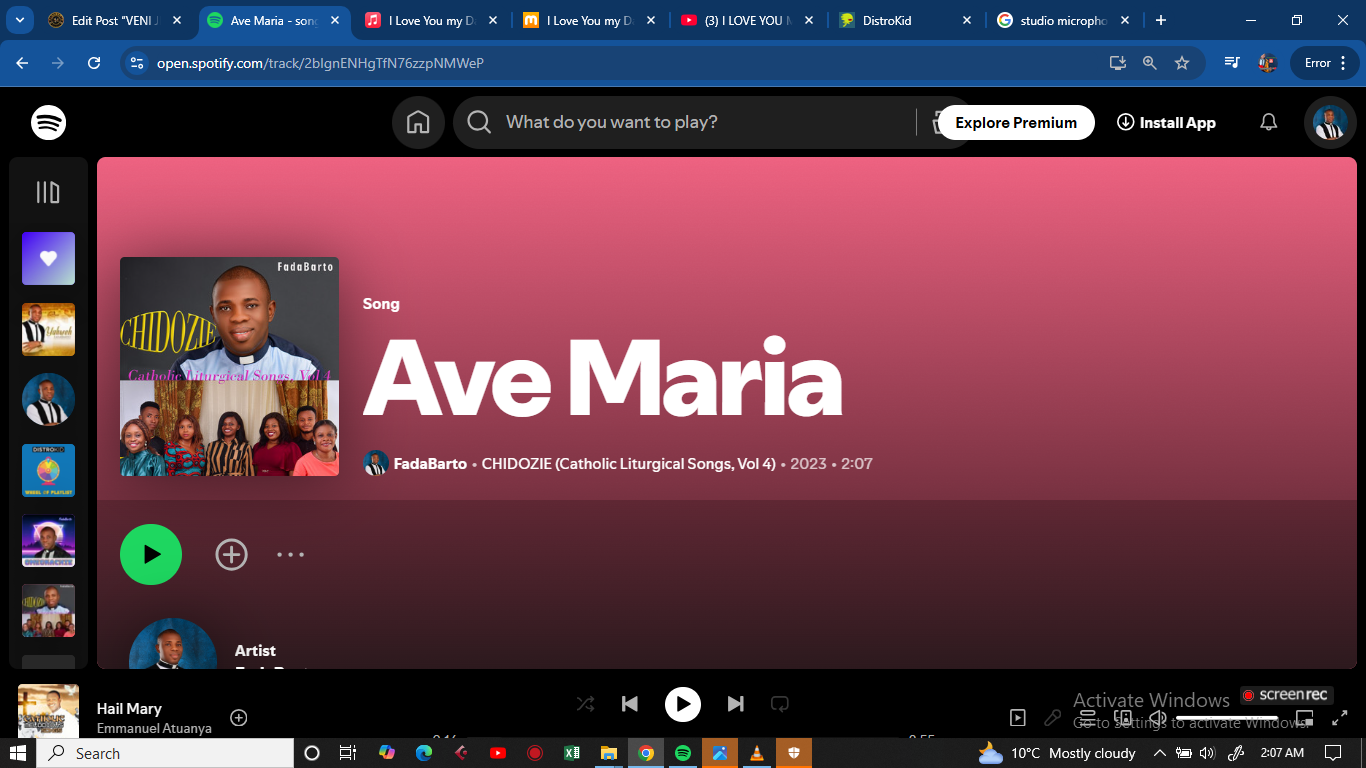Image resolution: width=1366 pixels, height=768 pixels.
Task: Add Ave Maria to Liked Songs
Action: (231, 554)
